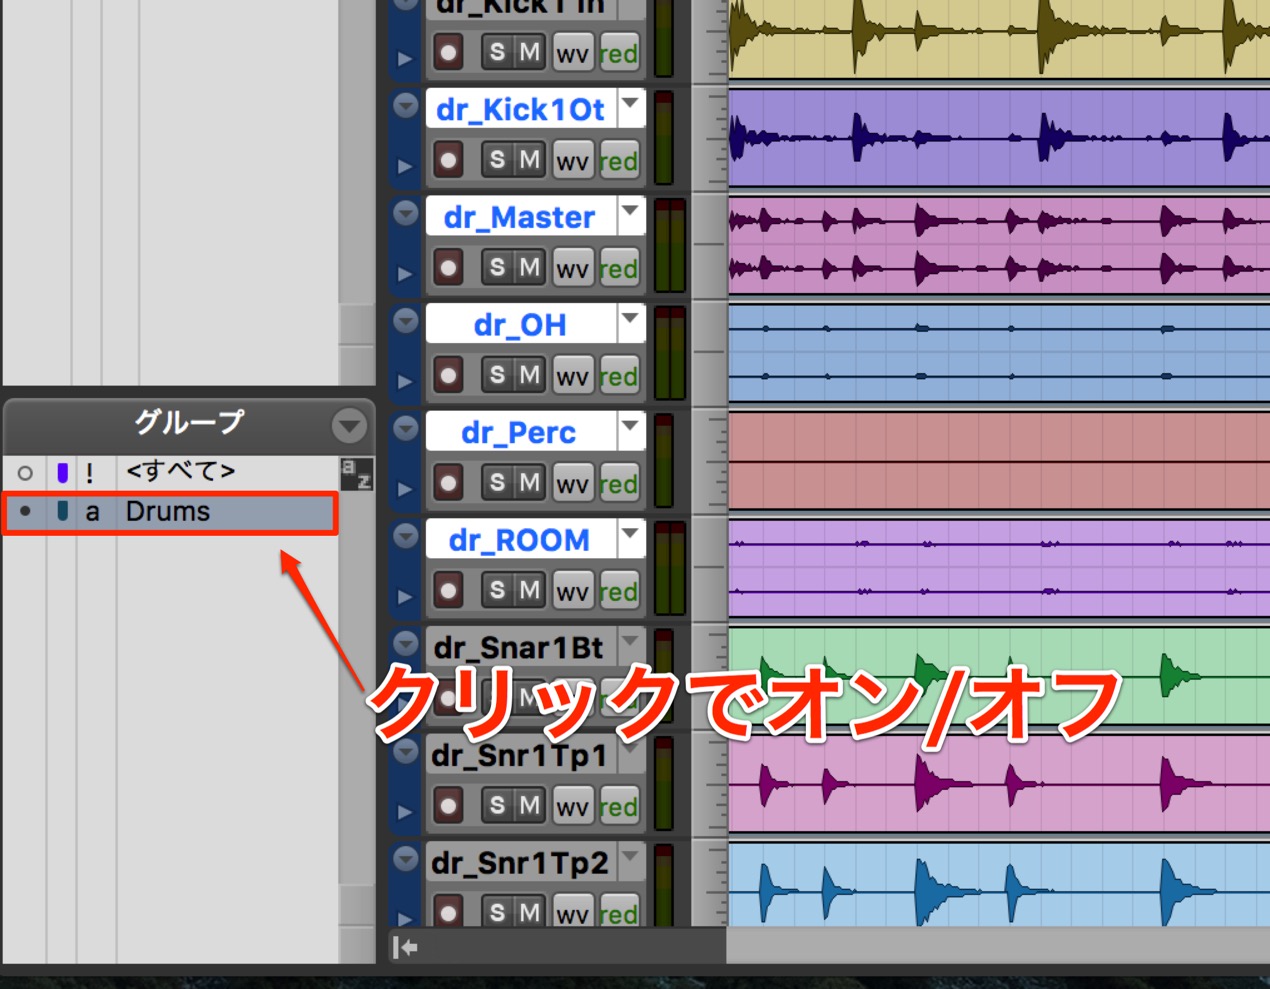Image resolution: width=1270 pixels, height=989 pixels.
Task: Solo the dr_ROOM track
Action: point(497,591)
